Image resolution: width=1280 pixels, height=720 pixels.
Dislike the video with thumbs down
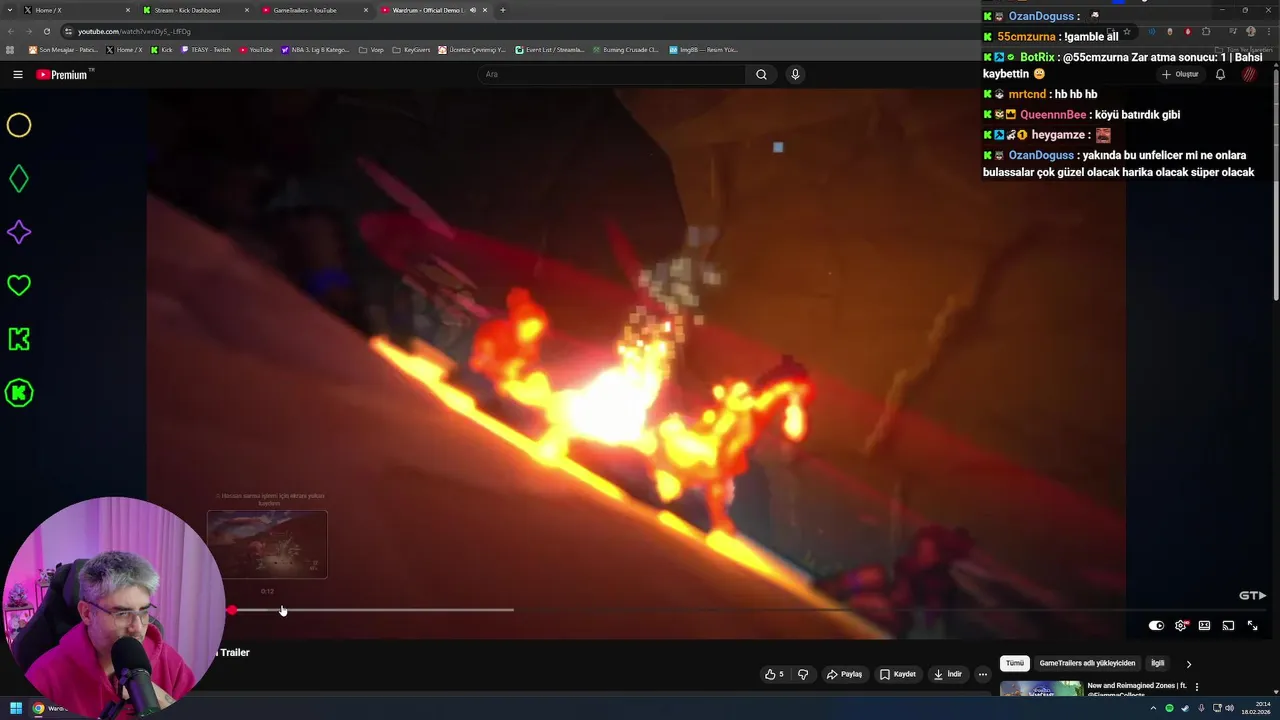pos(803,674)
